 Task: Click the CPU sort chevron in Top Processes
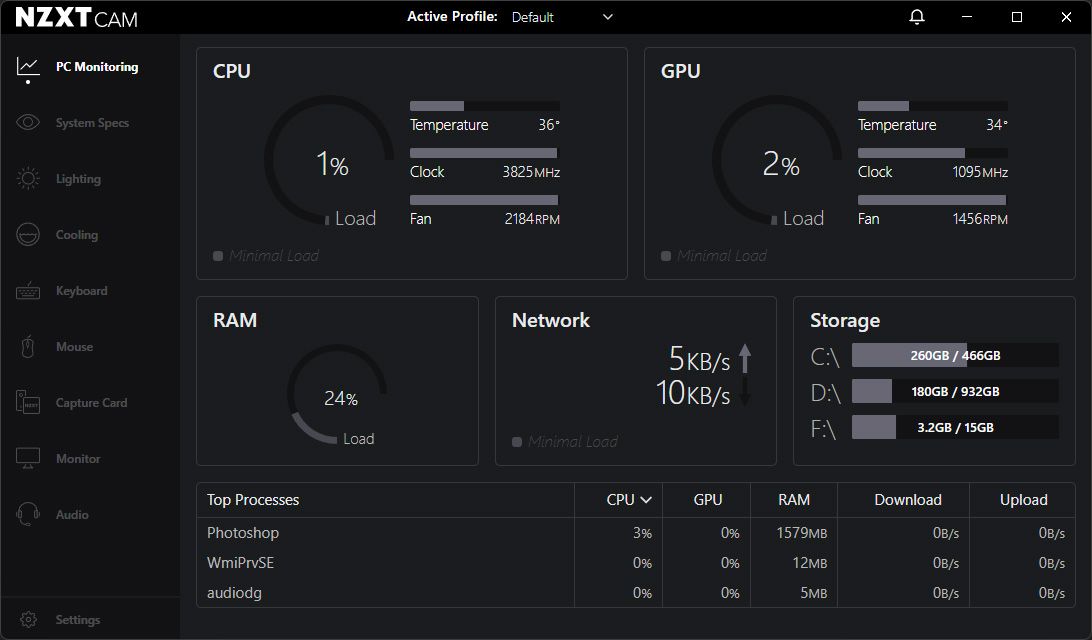pos(642,499)
